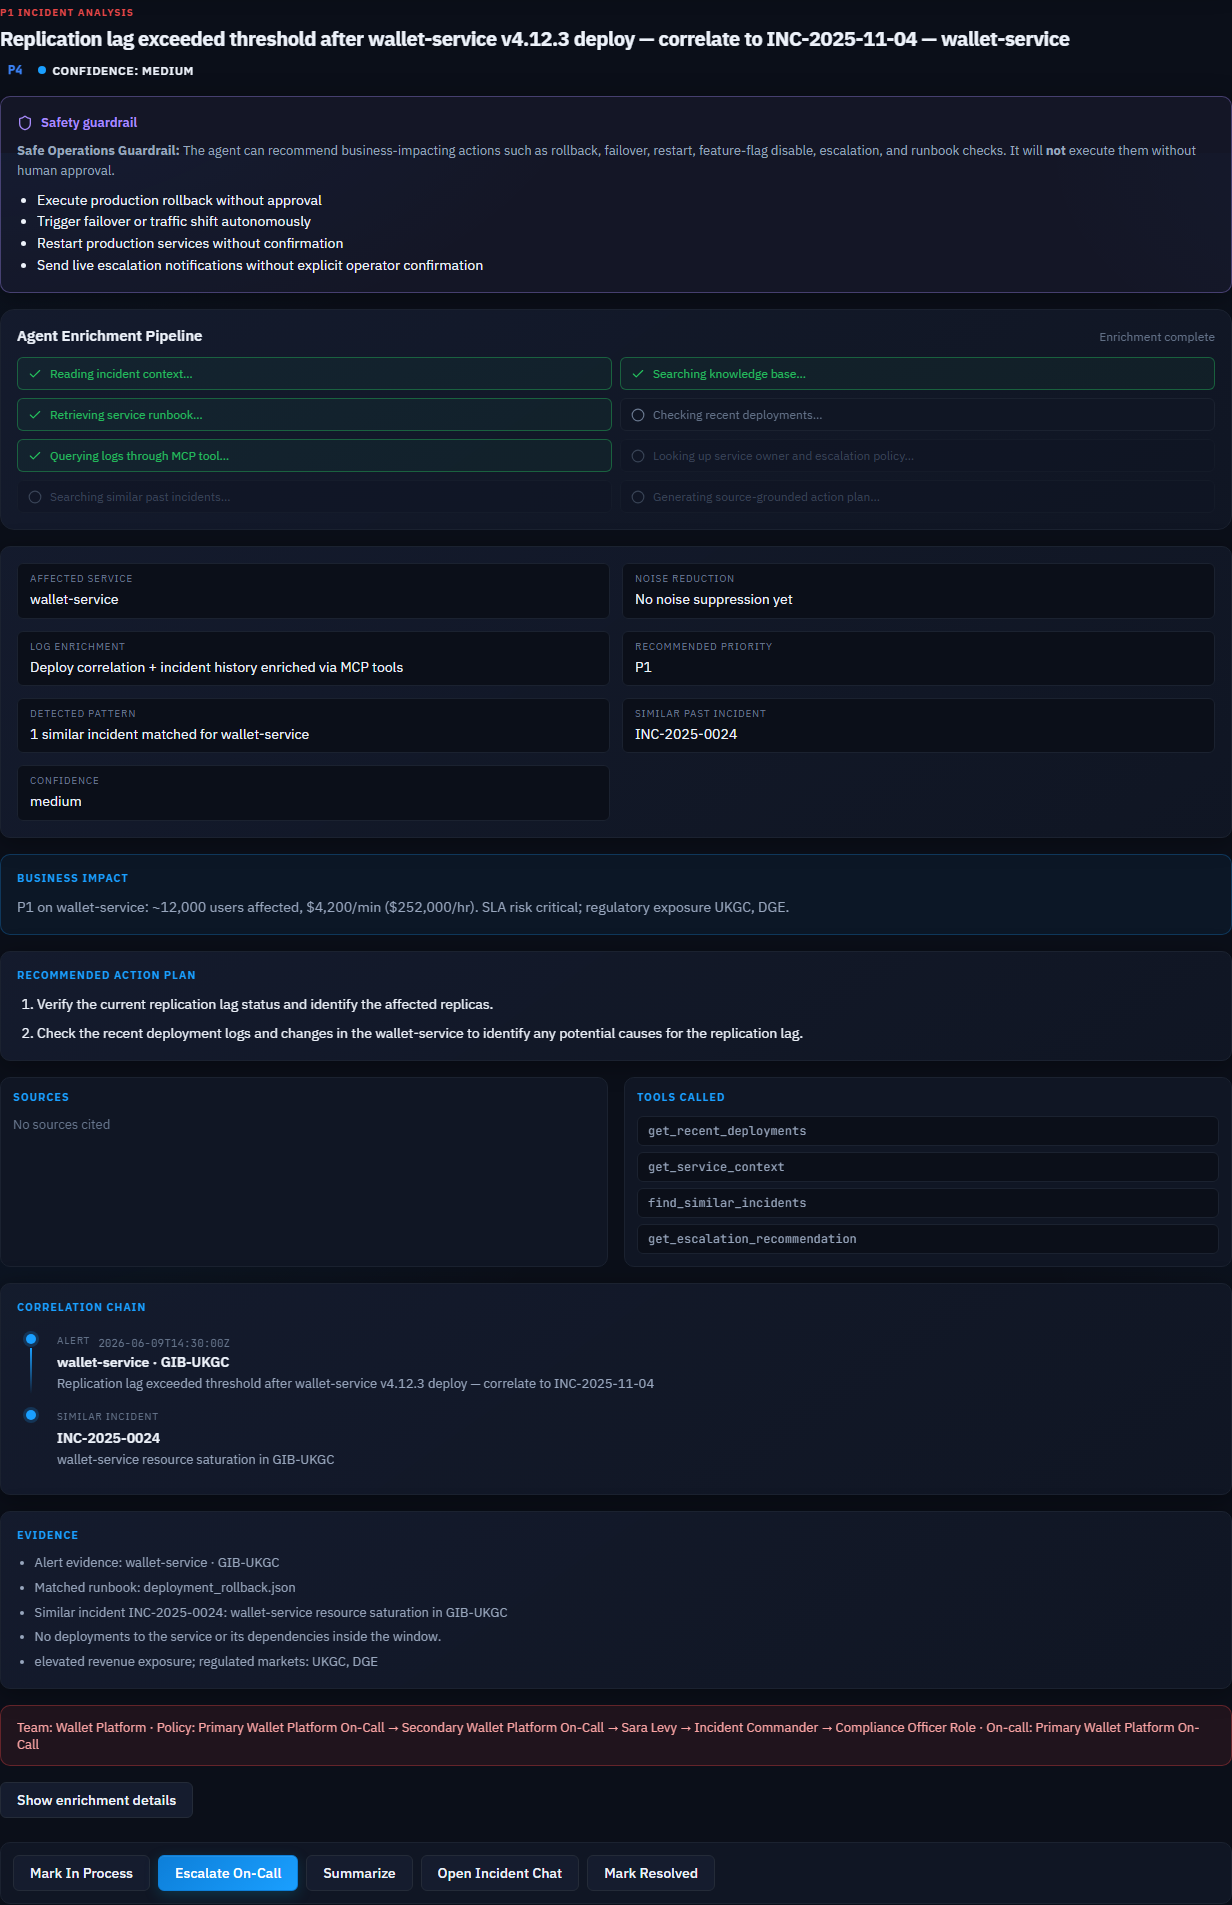The width and height of the screenshot is (1232, 1905).
Task: Click wallet-service · GIB-UKGC chain heading
Action: tap(143, 1362)
